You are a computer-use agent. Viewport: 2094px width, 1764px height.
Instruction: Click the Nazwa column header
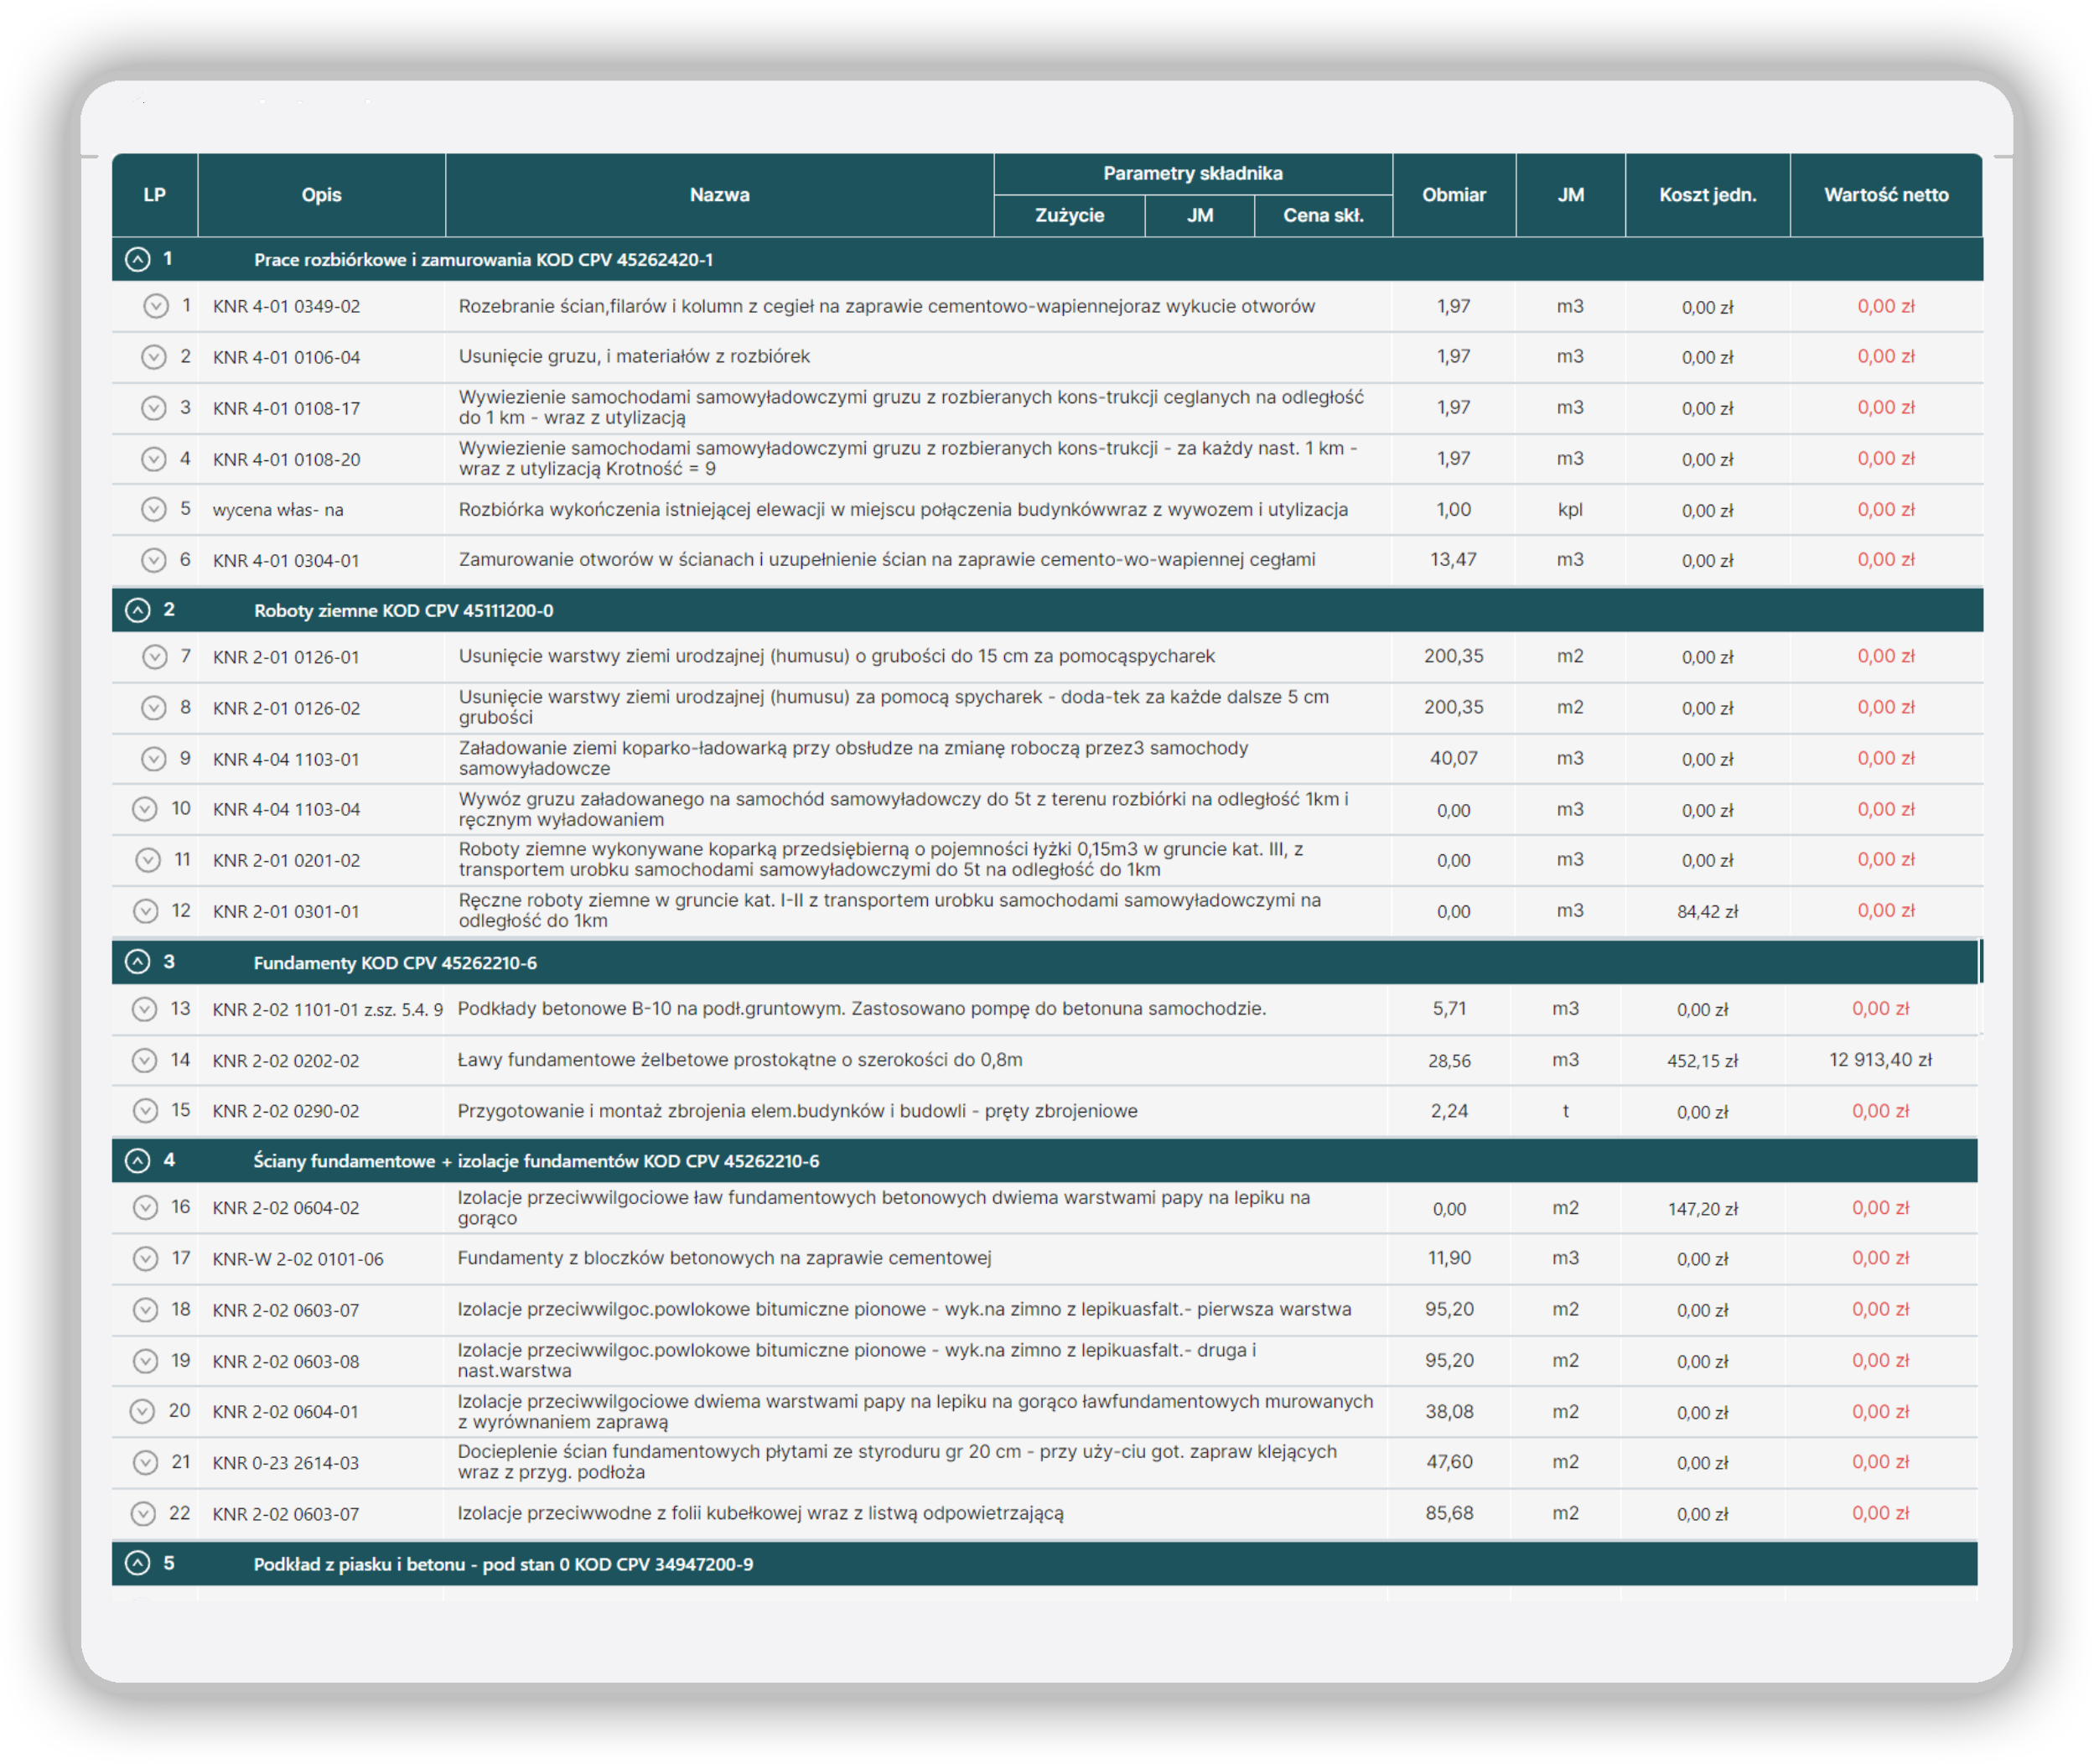click(719, 195)
